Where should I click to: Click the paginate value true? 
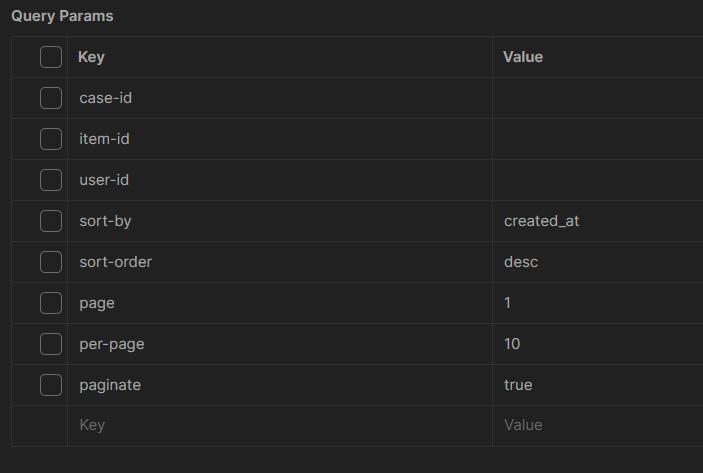tap(518, 385)
